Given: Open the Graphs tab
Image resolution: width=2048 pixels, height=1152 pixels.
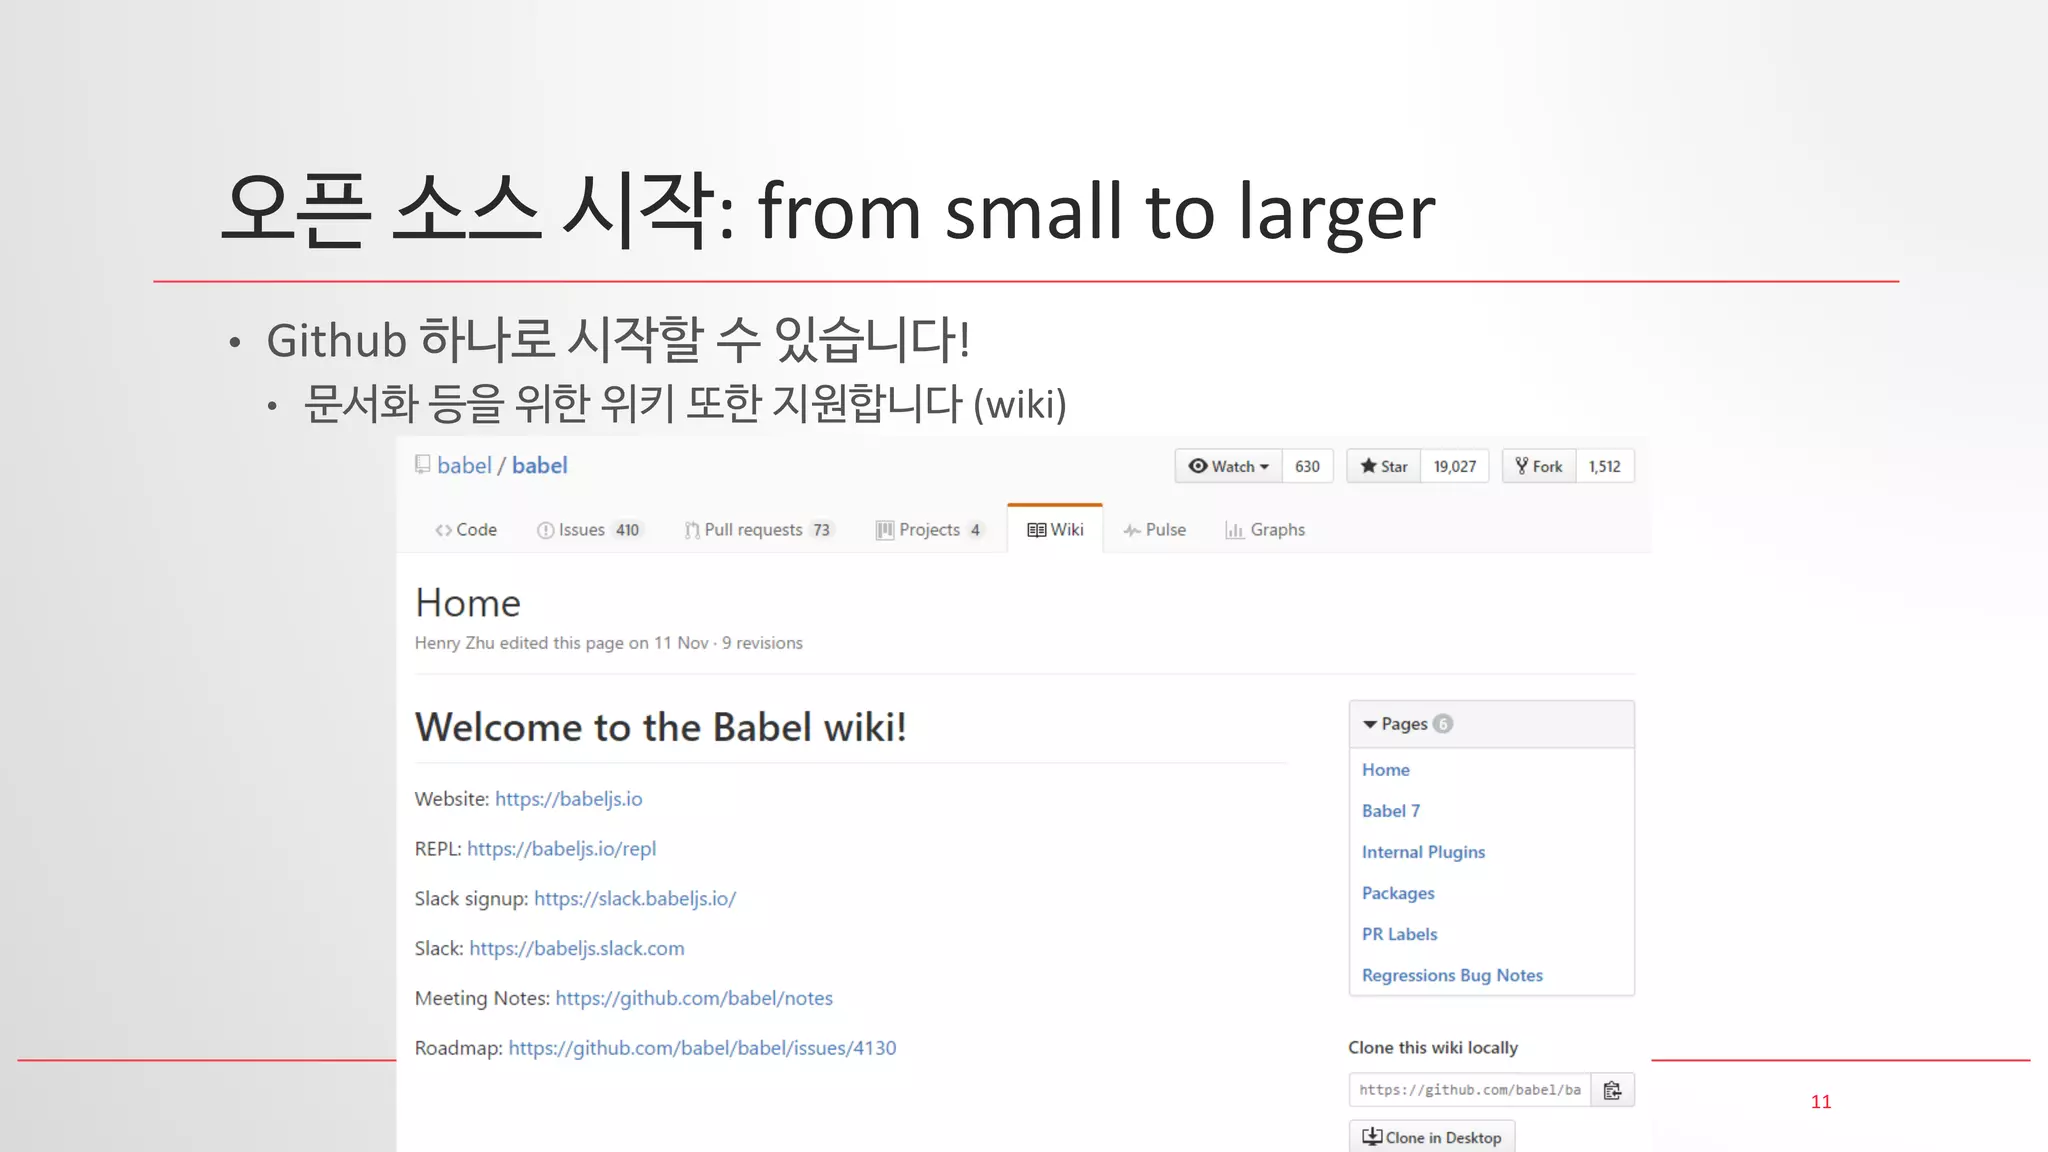Looking at the screenshot, I should 1265,530.
